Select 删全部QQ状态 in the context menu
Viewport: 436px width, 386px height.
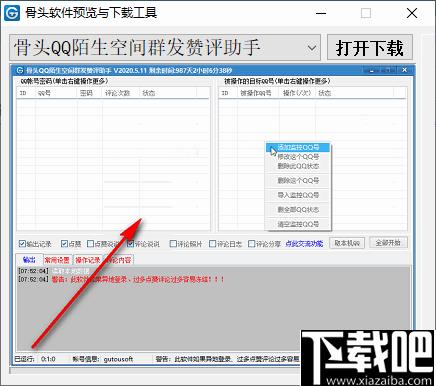point(298,210)
